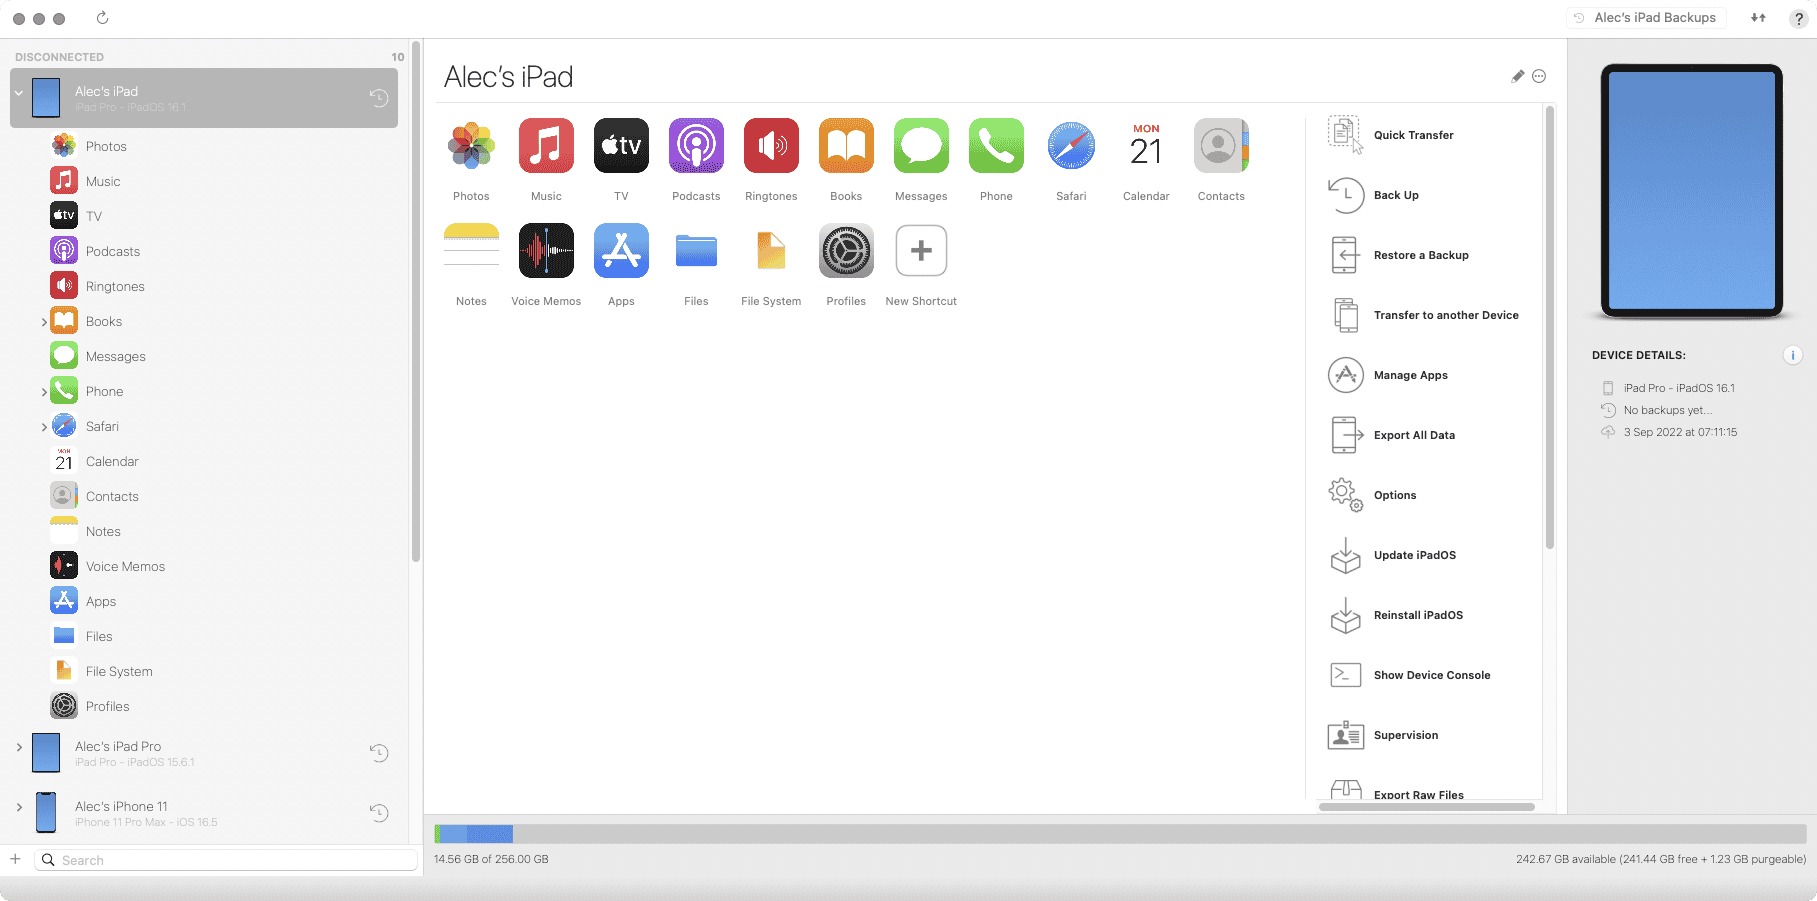Open the Phone icon in the main grid
1817x901 pixels.
tap(996, 146)
